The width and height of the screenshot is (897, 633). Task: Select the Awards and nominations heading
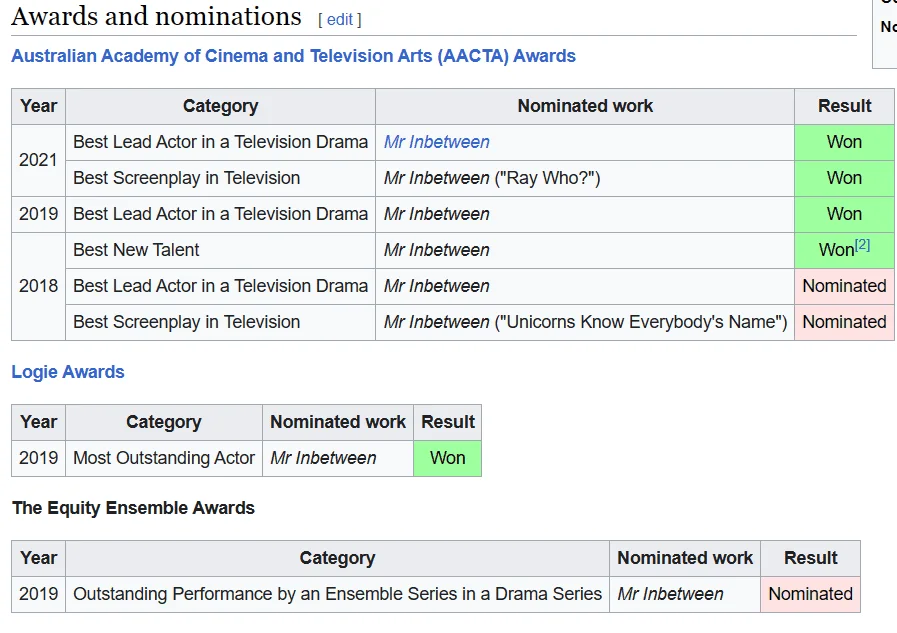click(156, 16)
